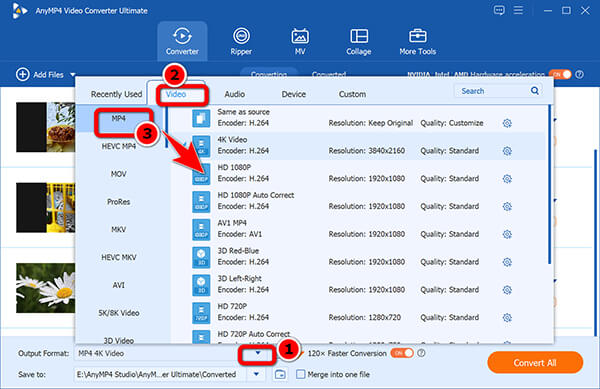Choose HD 1080P Auto Correct preset
This screenshot has height=389, width=600.
[x=357, y=201]
